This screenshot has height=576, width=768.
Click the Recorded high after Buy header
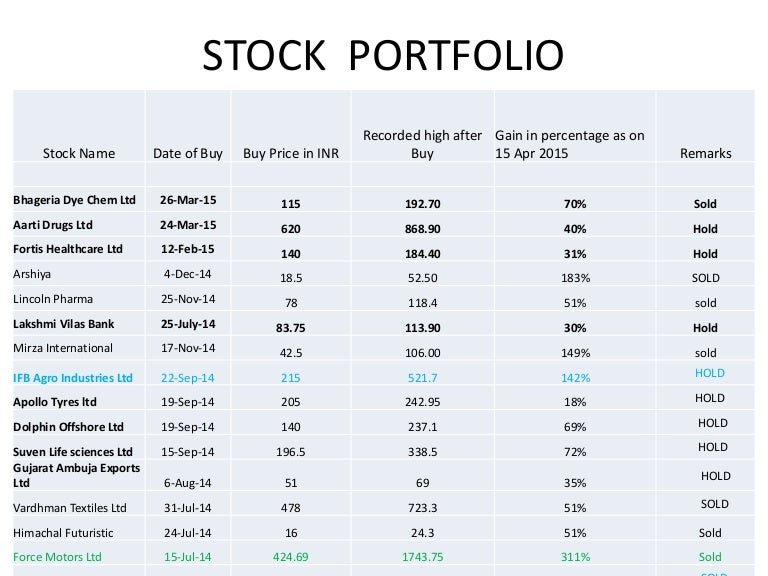point(422,144)
